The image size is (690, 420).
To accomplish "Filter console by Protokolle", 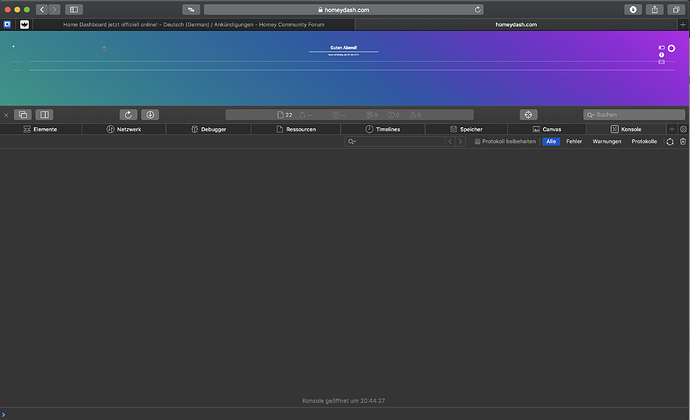I will click(644, 141).
